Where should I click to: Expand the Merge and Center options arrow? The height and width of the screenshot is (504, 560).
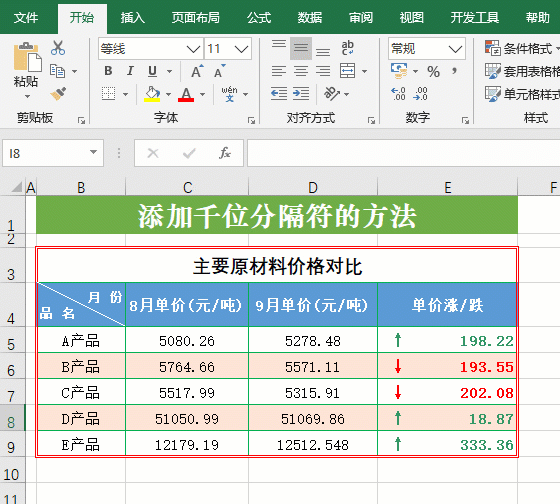(x=364, y=71)
